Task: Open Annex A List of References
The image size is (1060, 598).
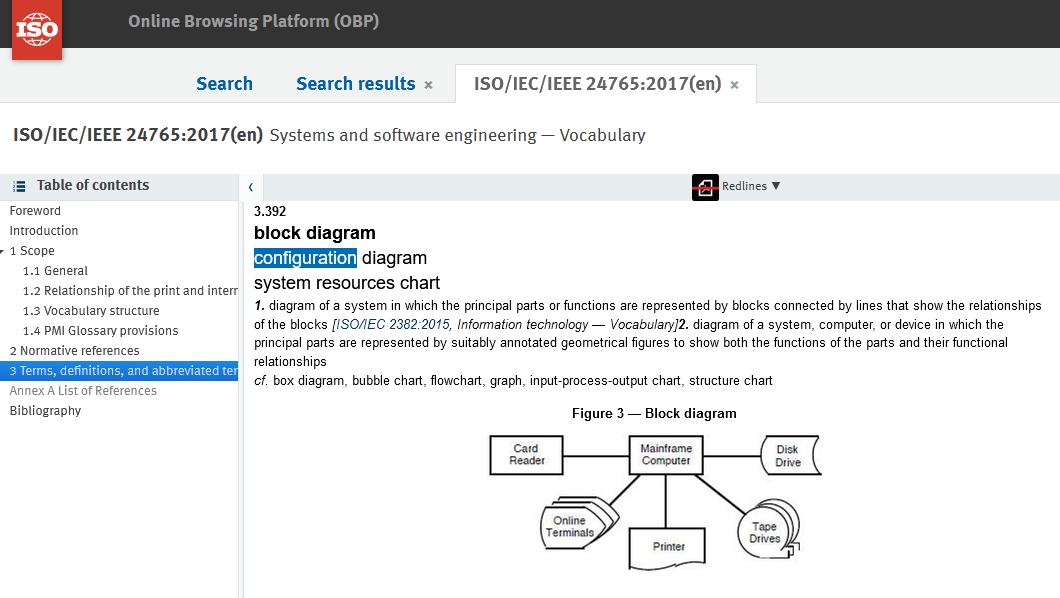Action: coord(83,391)
